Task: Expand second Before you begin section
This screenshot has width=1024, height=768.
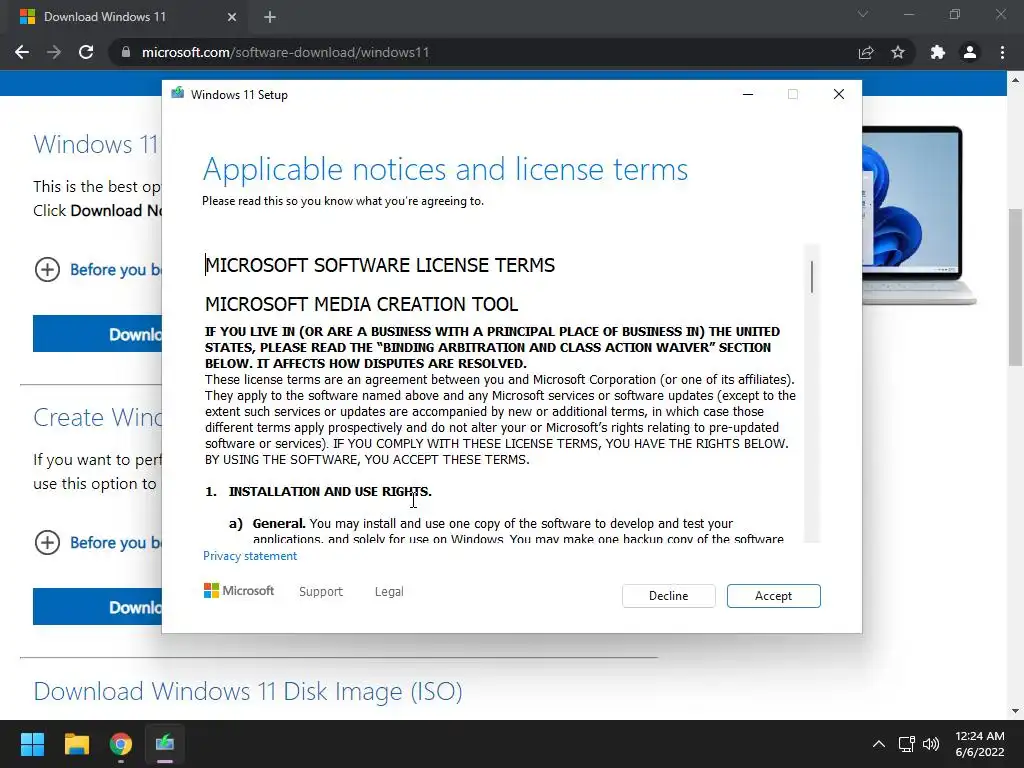Action: coord(98,542)
